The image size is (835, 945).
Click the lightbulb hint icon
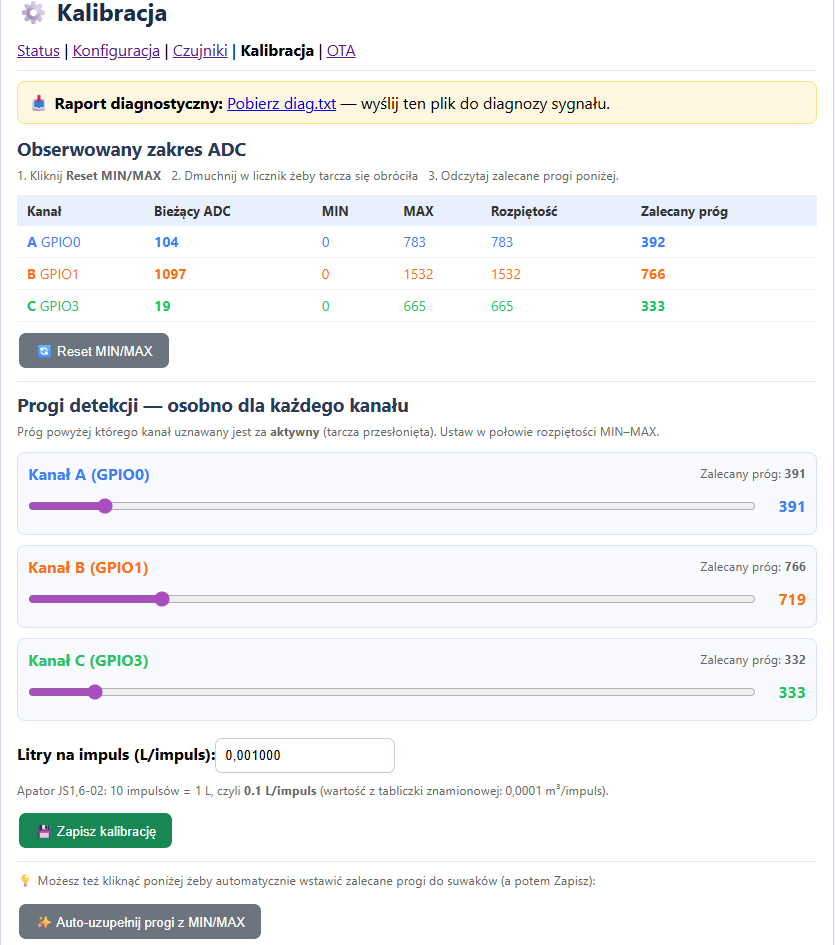26,880
